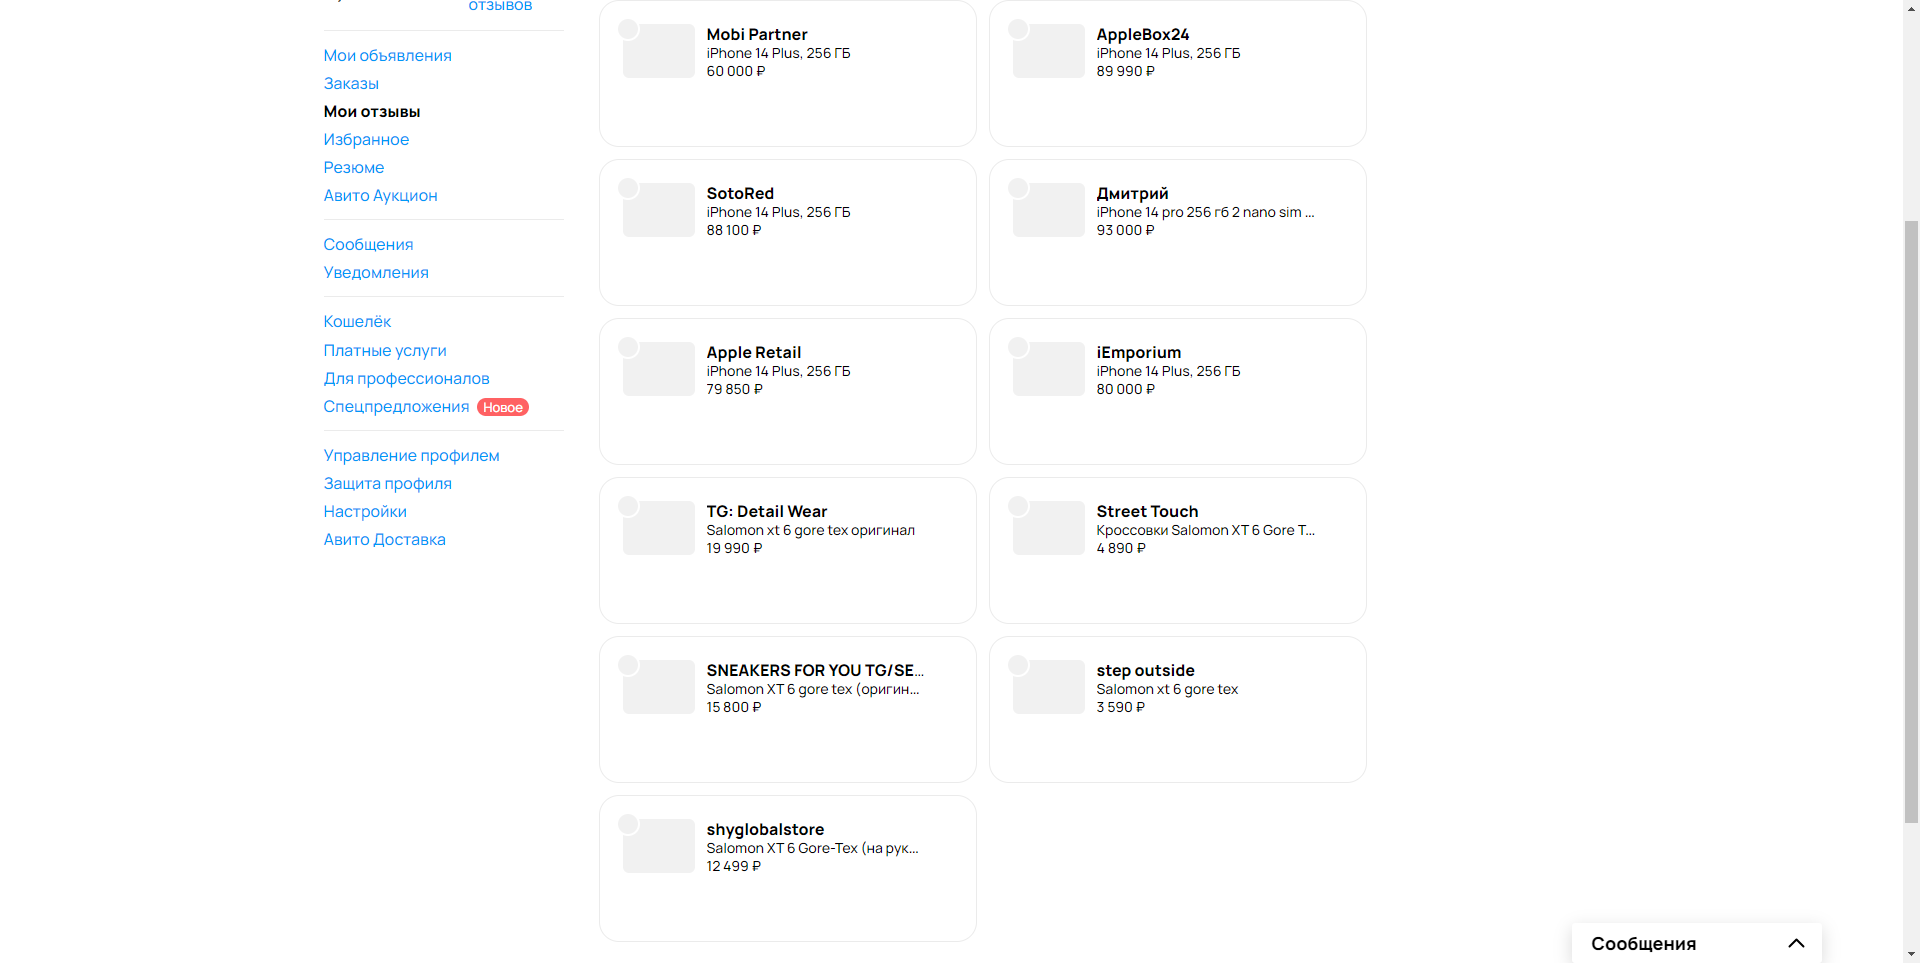Click the price 89 990 ₽
The width and height of the screenshot is (1920, 963).
point(1125,71)
